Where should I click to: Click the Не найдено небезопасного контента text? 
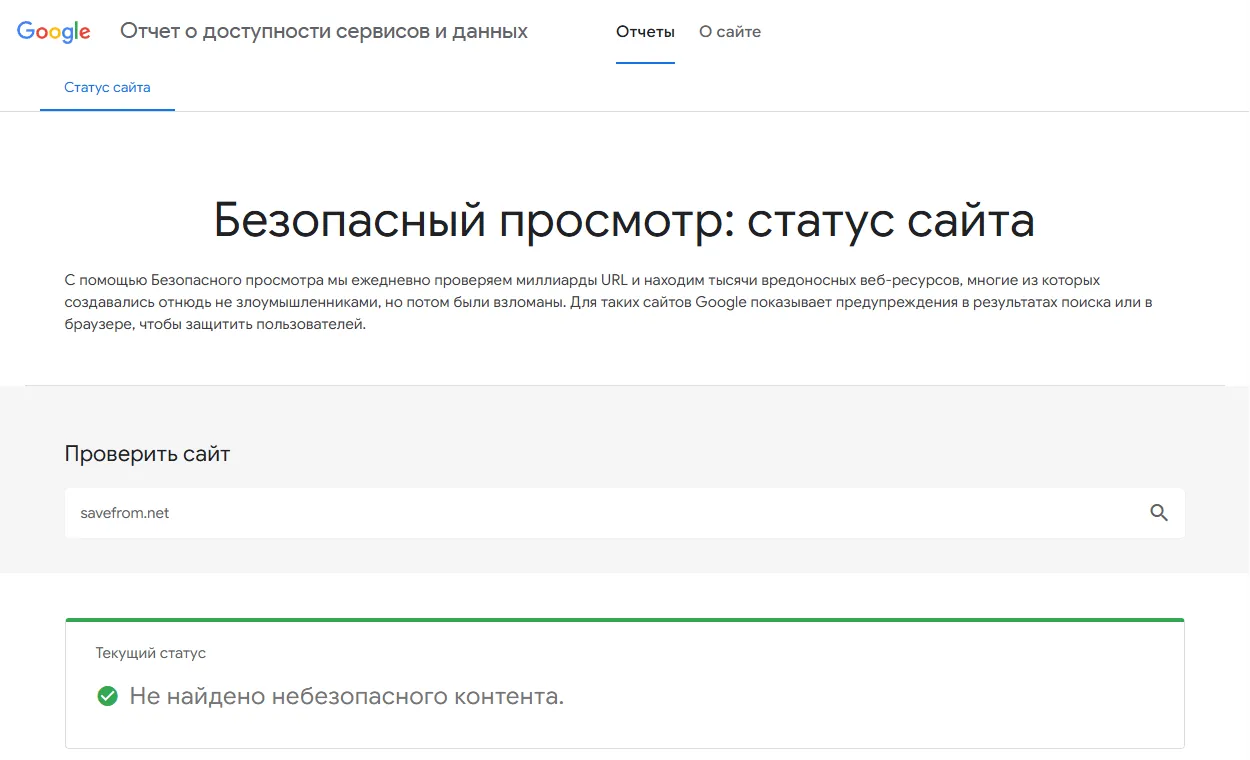point(347,696)
